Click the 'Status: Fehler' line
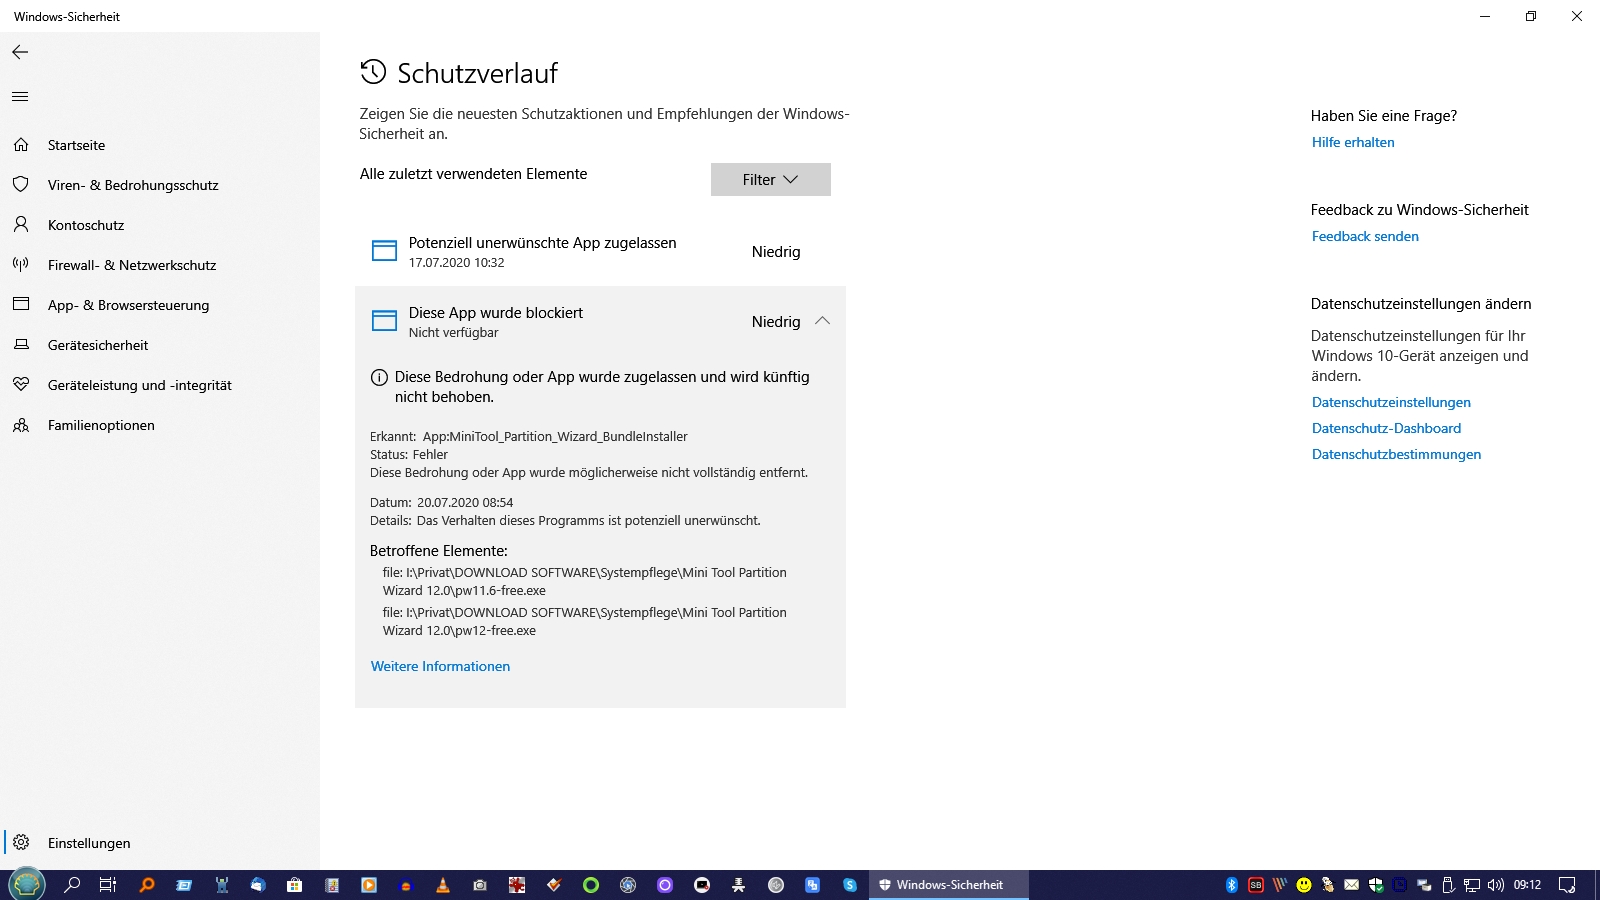Viewport: 1600px width, 900px height. tap(409, 455)
